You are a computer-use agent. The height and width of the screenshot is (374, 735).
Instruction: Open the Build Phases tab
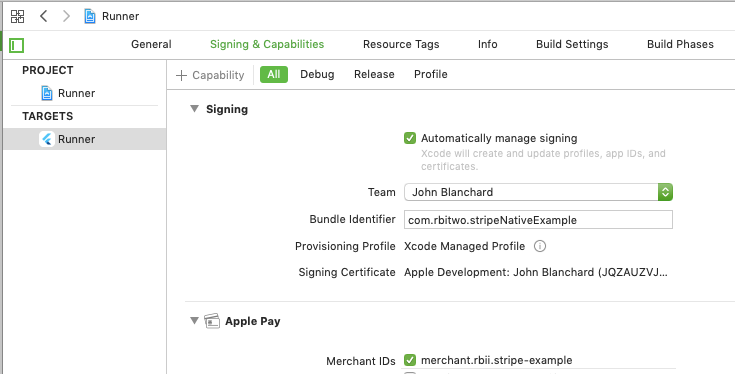point(680,45)
